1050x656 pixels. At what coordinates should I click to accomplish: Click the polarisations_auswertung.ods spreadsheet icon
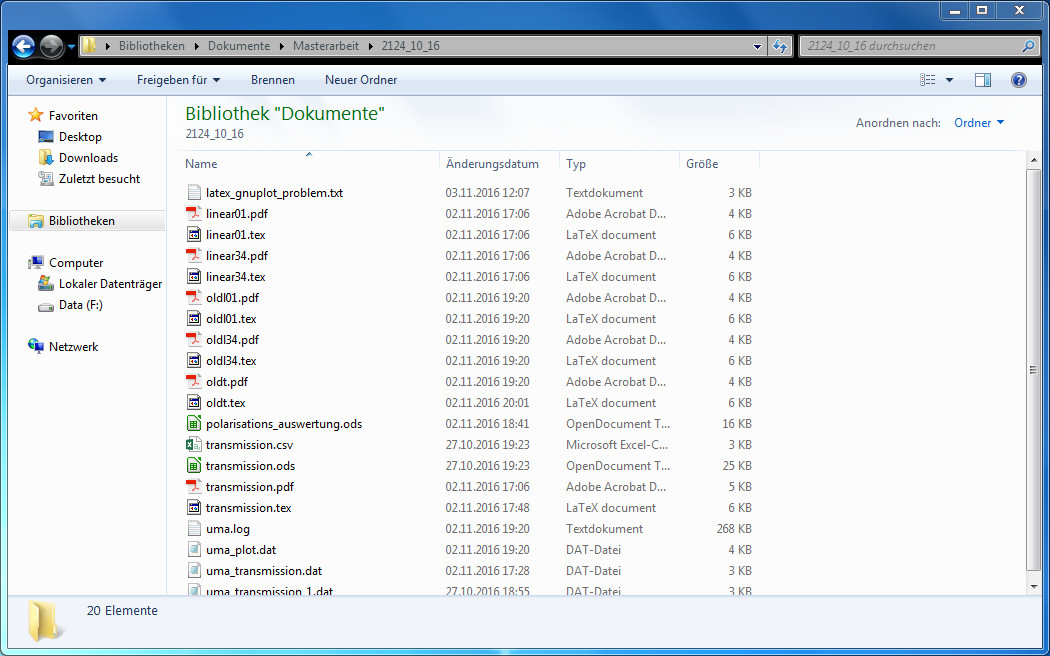point(195,424)
